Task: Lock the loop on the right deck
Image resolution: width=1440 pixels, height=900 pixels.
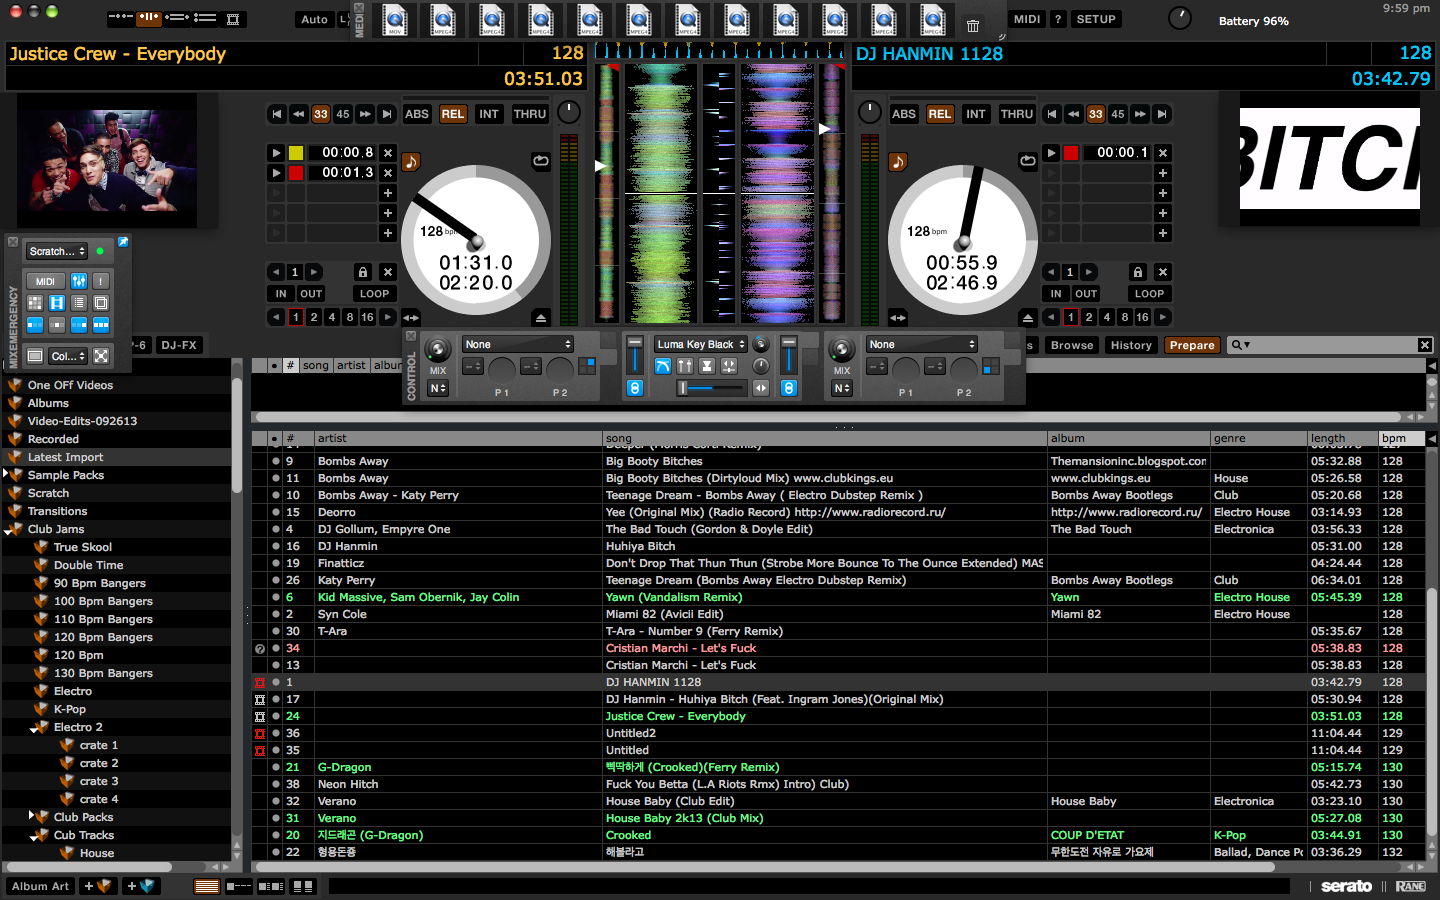Action: pos(1138,272)
